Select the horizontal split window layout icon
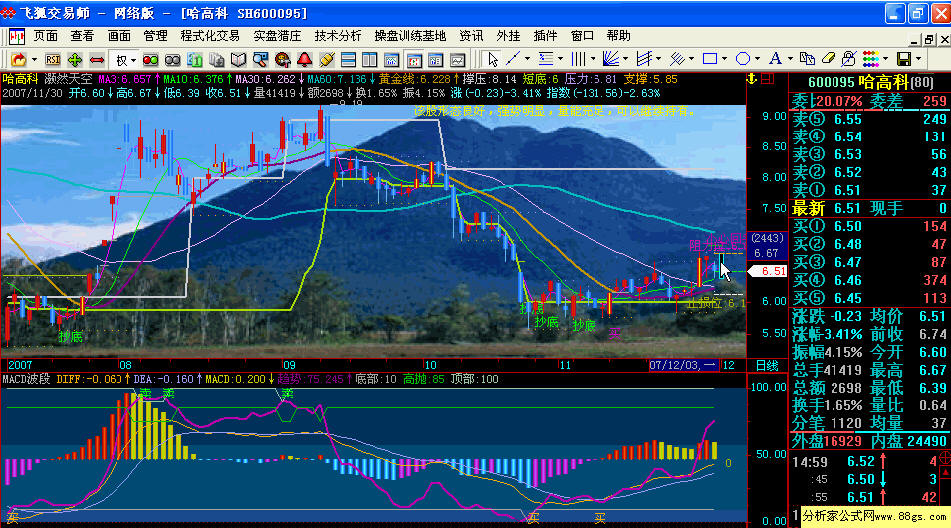This screenshot has height=528, width=951. click(348, 59)
